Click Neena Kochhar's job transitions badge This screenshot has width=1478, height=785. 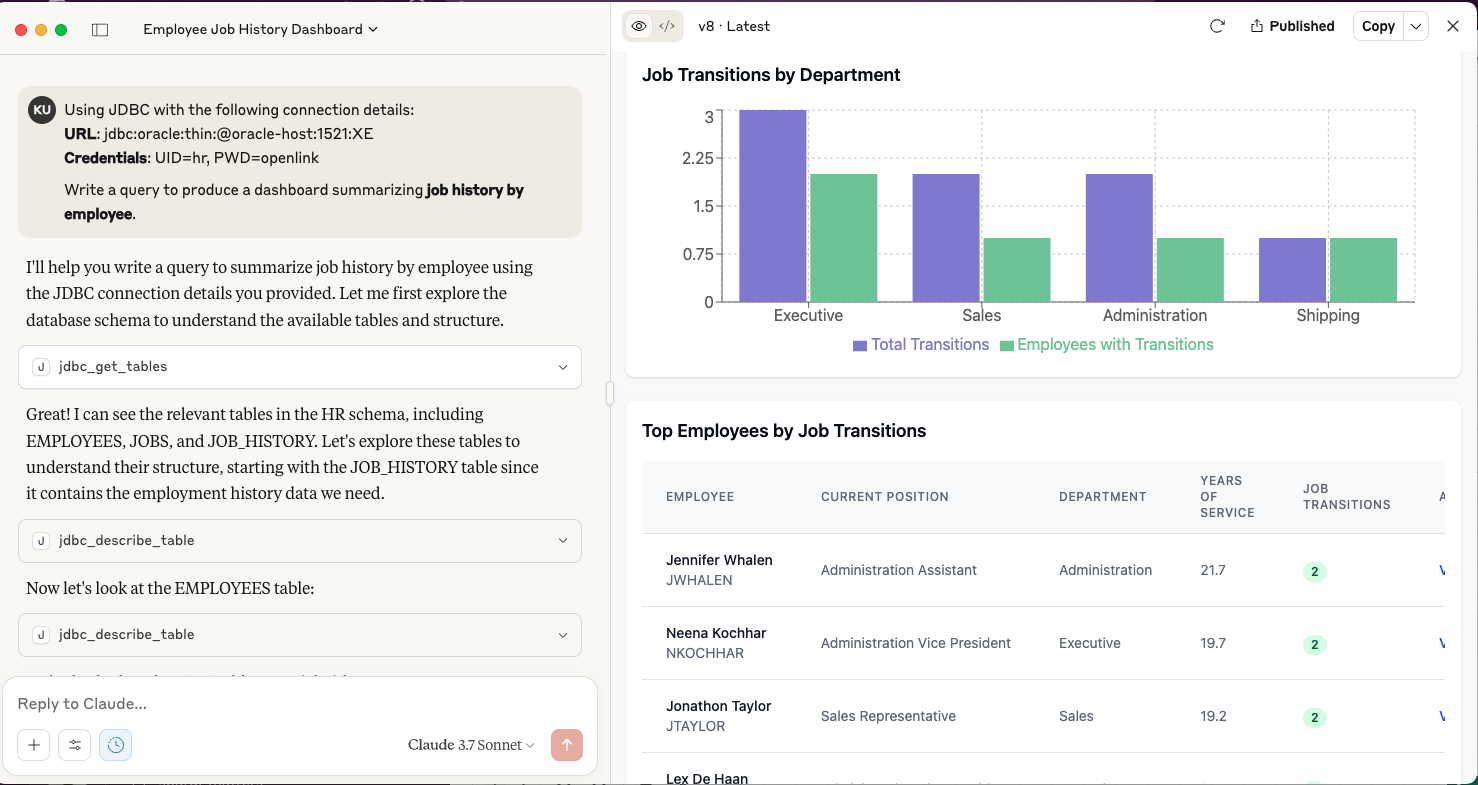(1315, 645)
